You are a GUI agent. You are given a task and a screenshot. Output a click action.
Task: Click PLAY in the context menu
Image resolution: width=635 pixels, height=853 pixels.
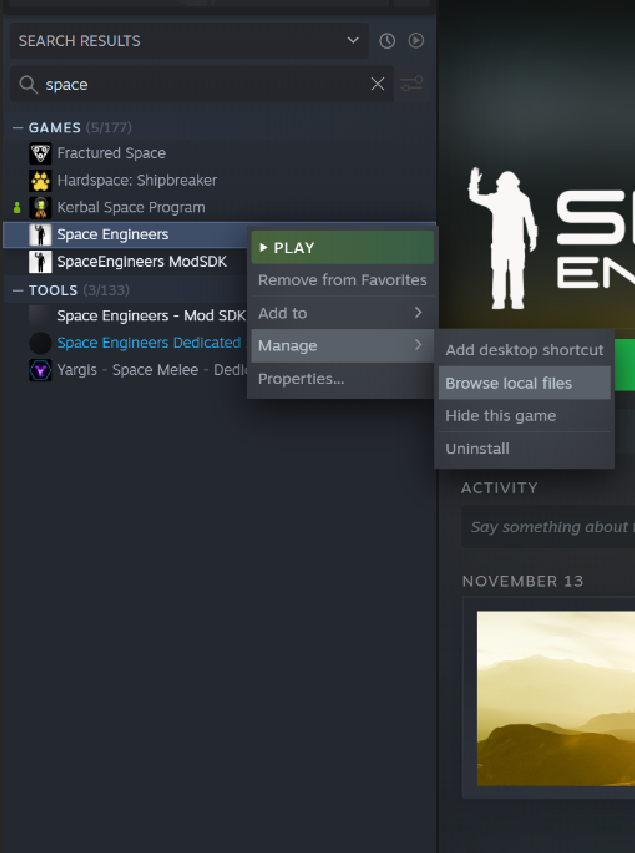(x=343, y=248)
